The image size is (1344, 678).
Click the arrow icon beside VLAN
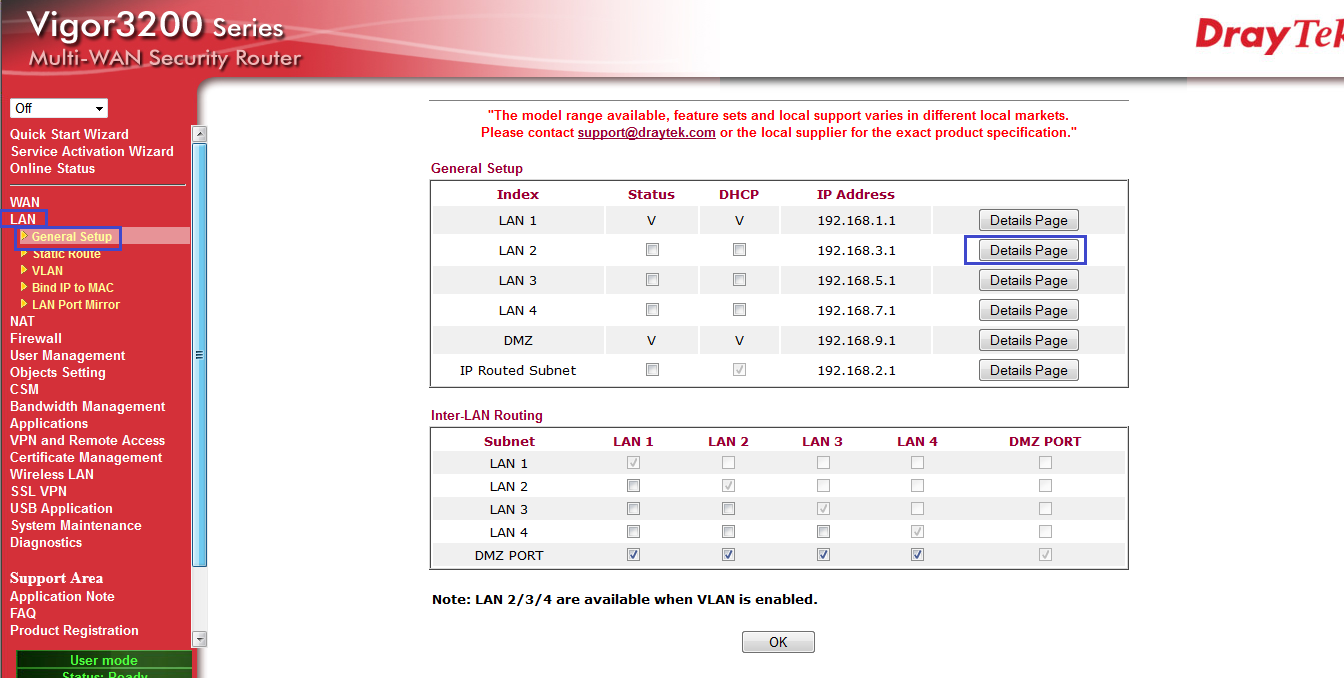pos(24,270)
